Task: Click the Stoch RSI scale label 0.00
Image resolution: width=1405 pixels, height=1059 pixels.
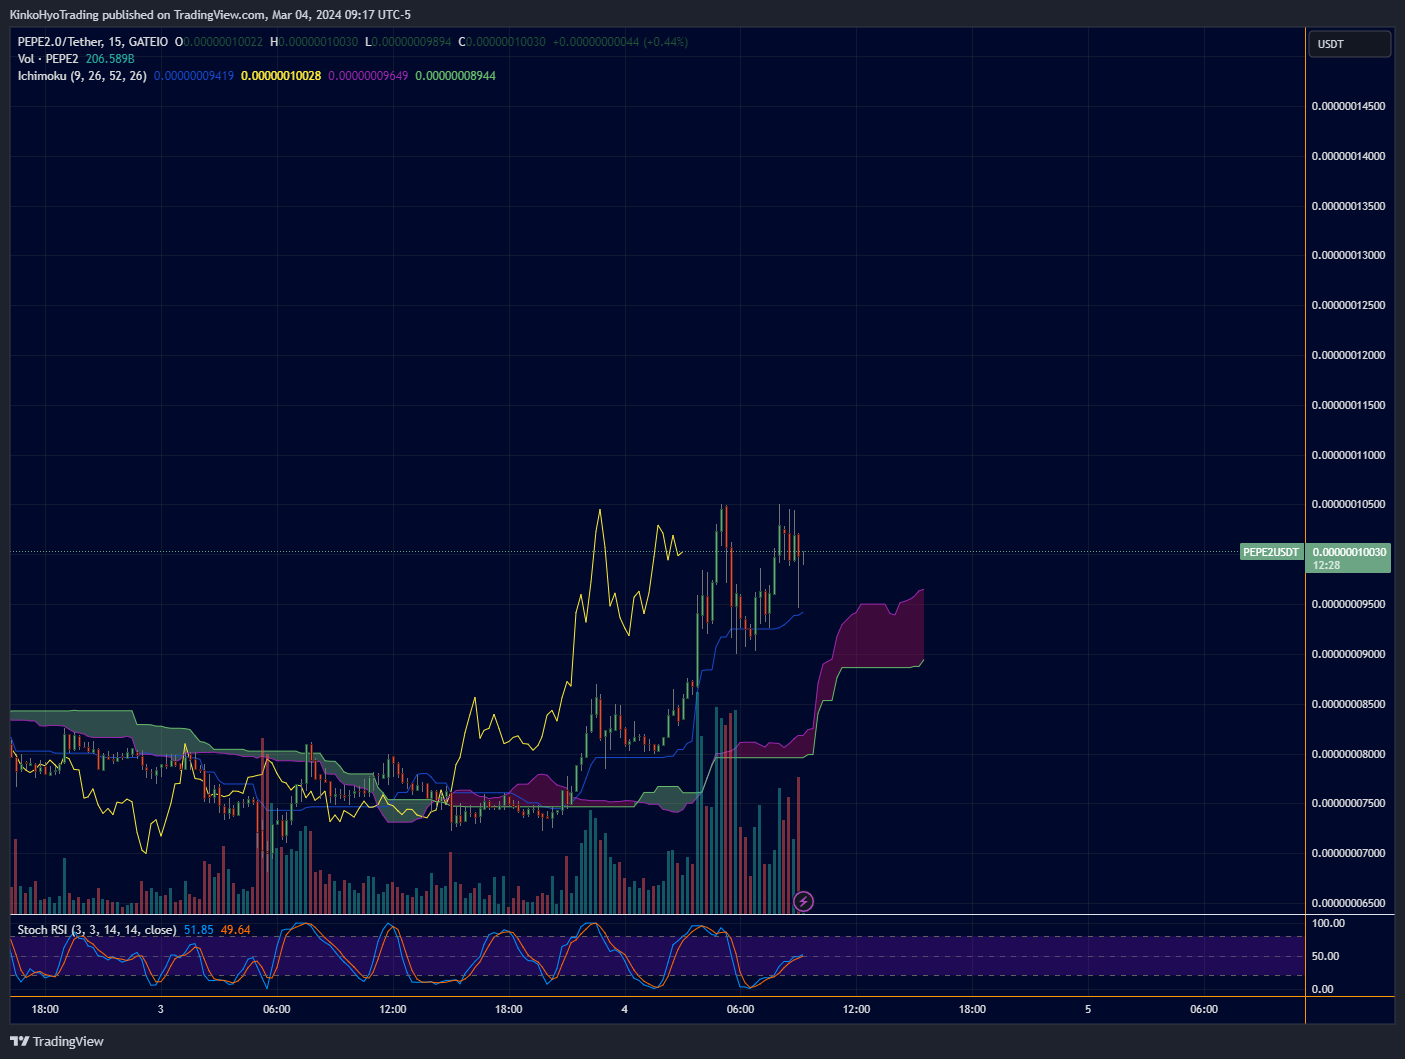Action: [x=1322, y=989]
